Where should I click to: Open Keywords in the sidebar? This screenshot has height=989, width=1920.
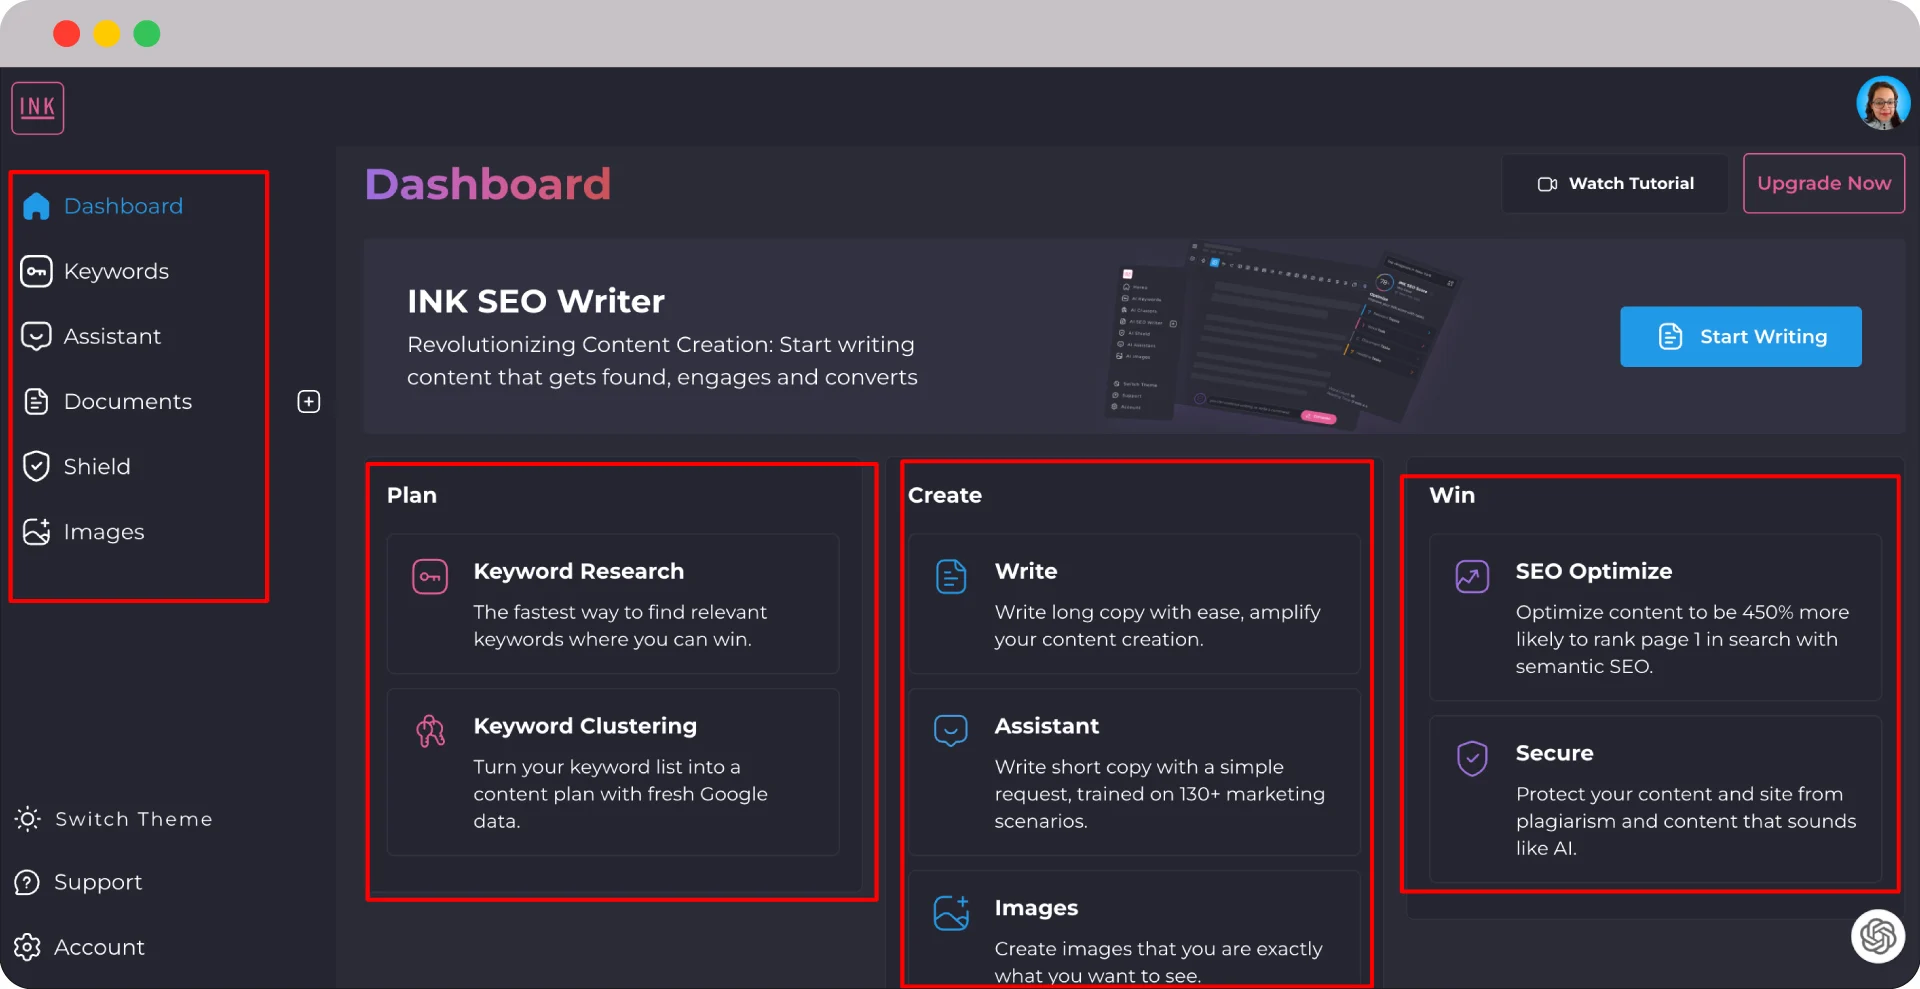point(116,271)
